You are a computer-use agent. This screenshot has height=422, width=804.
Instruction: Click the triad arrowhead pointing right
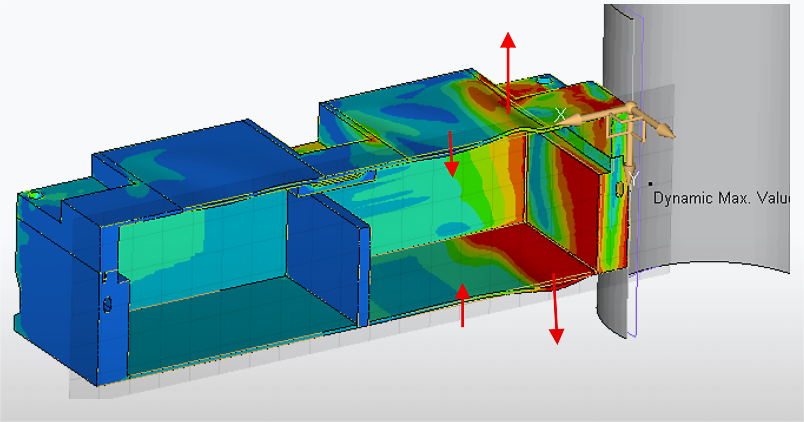664,130
